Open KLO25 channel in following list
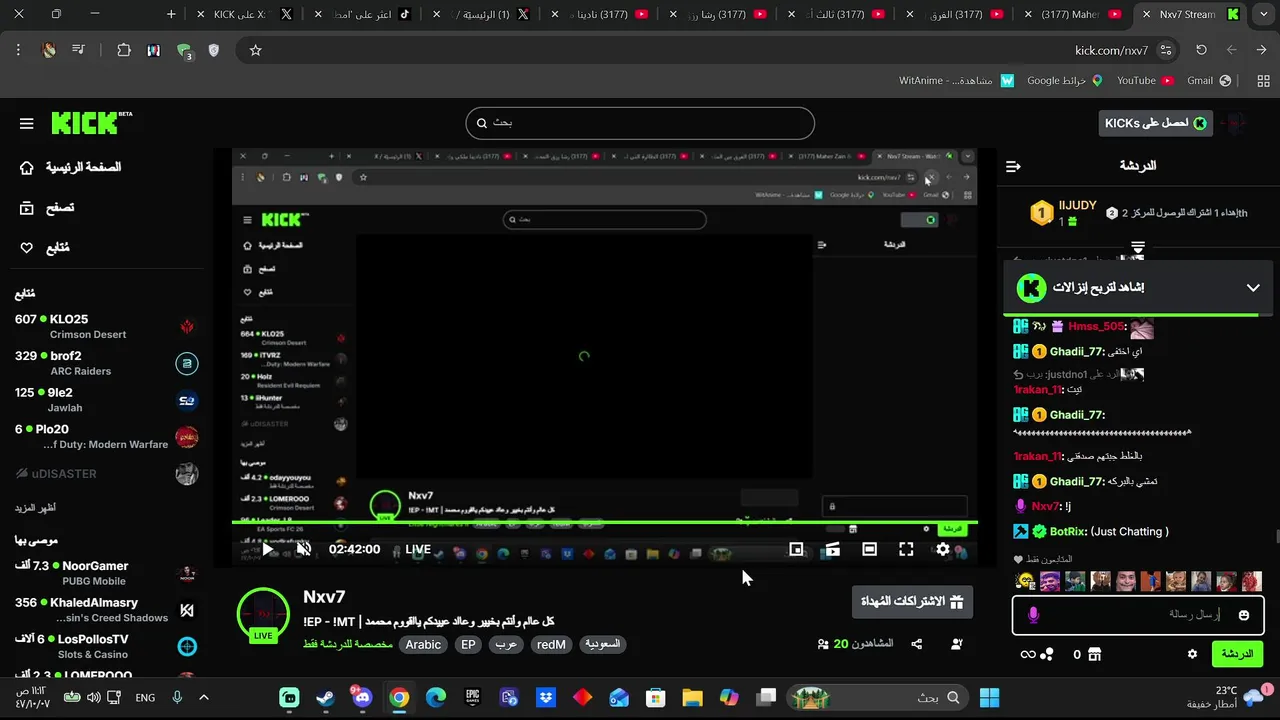The image size is (1280, 720). pyautogui.click(x=107, y=327)
